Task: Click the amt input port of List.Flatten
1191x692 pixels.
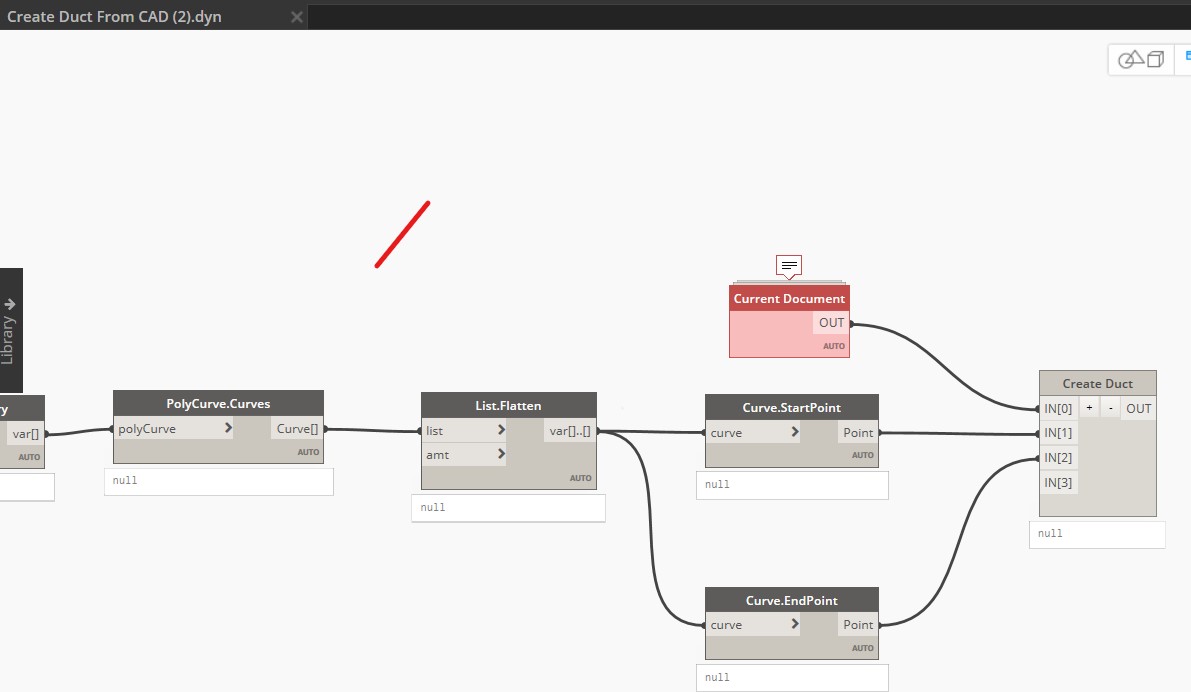Action: point(464,454)
